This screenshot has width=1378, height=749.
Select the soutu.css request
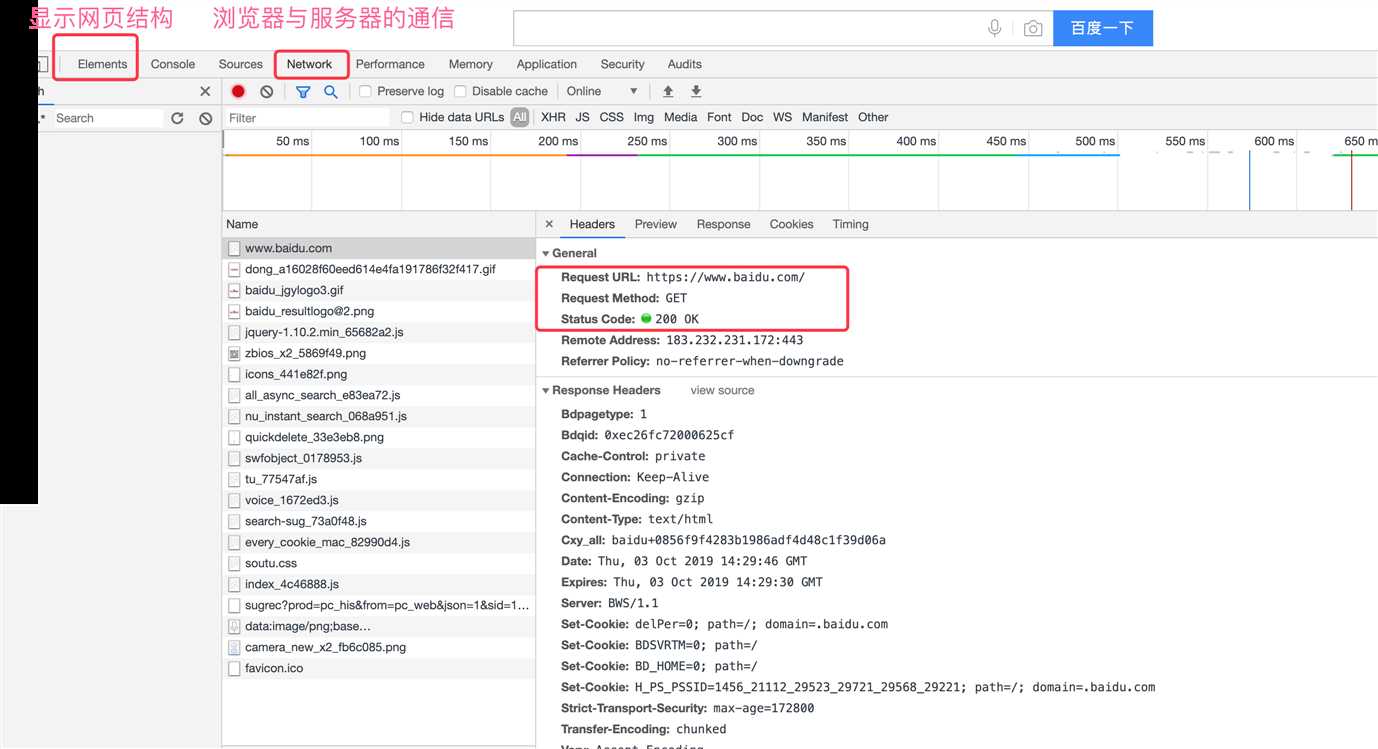pyautogui.click(x=379, y=563)
